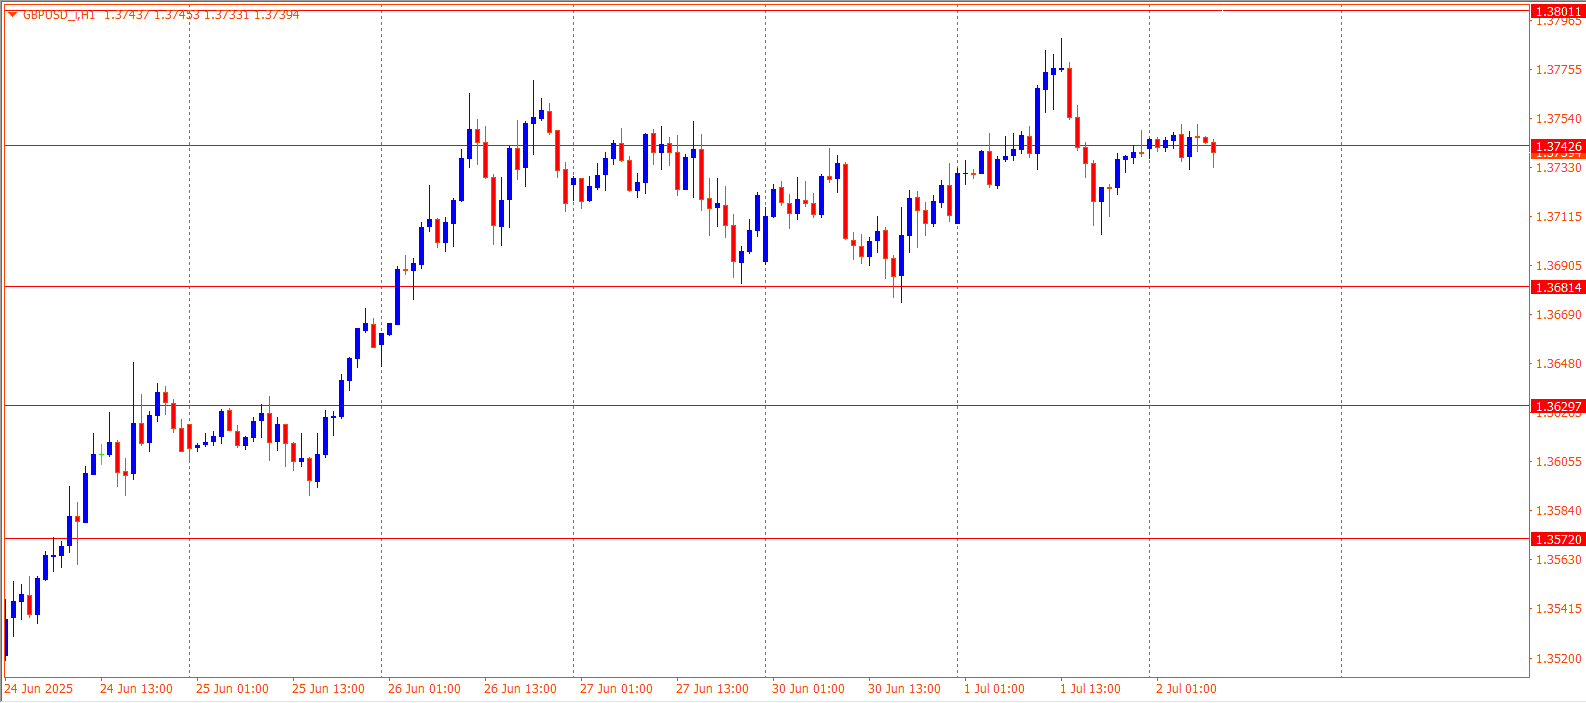Click the 1 Jul 01:00 time label
The height and width of the screenshot is (703, 1586).
click(994, 689)
